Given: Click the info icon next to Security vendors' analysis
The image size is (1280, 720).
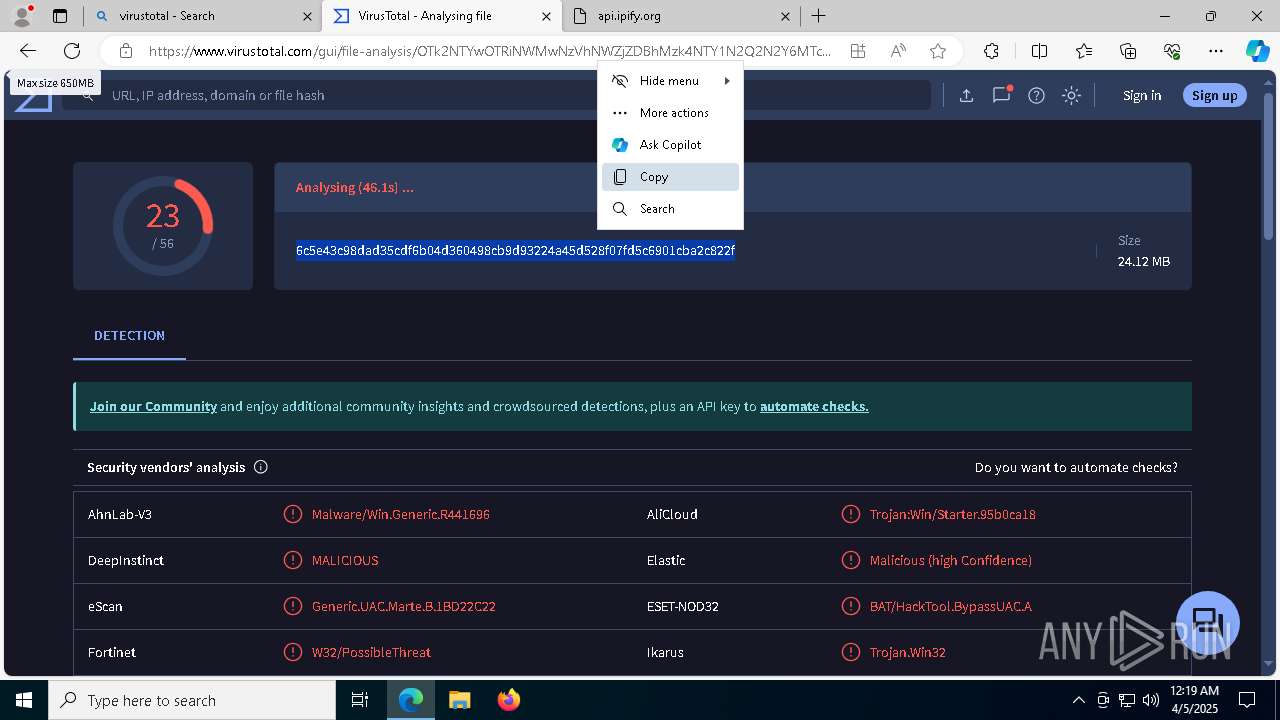Looking at the screenshot, I should (x=260, y=467).
